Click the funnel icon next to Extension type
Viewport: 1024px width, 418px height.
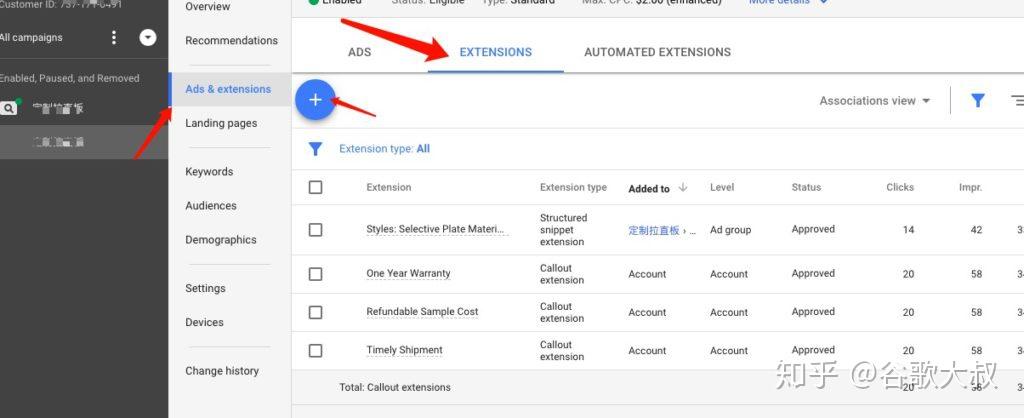click(315, 149)
